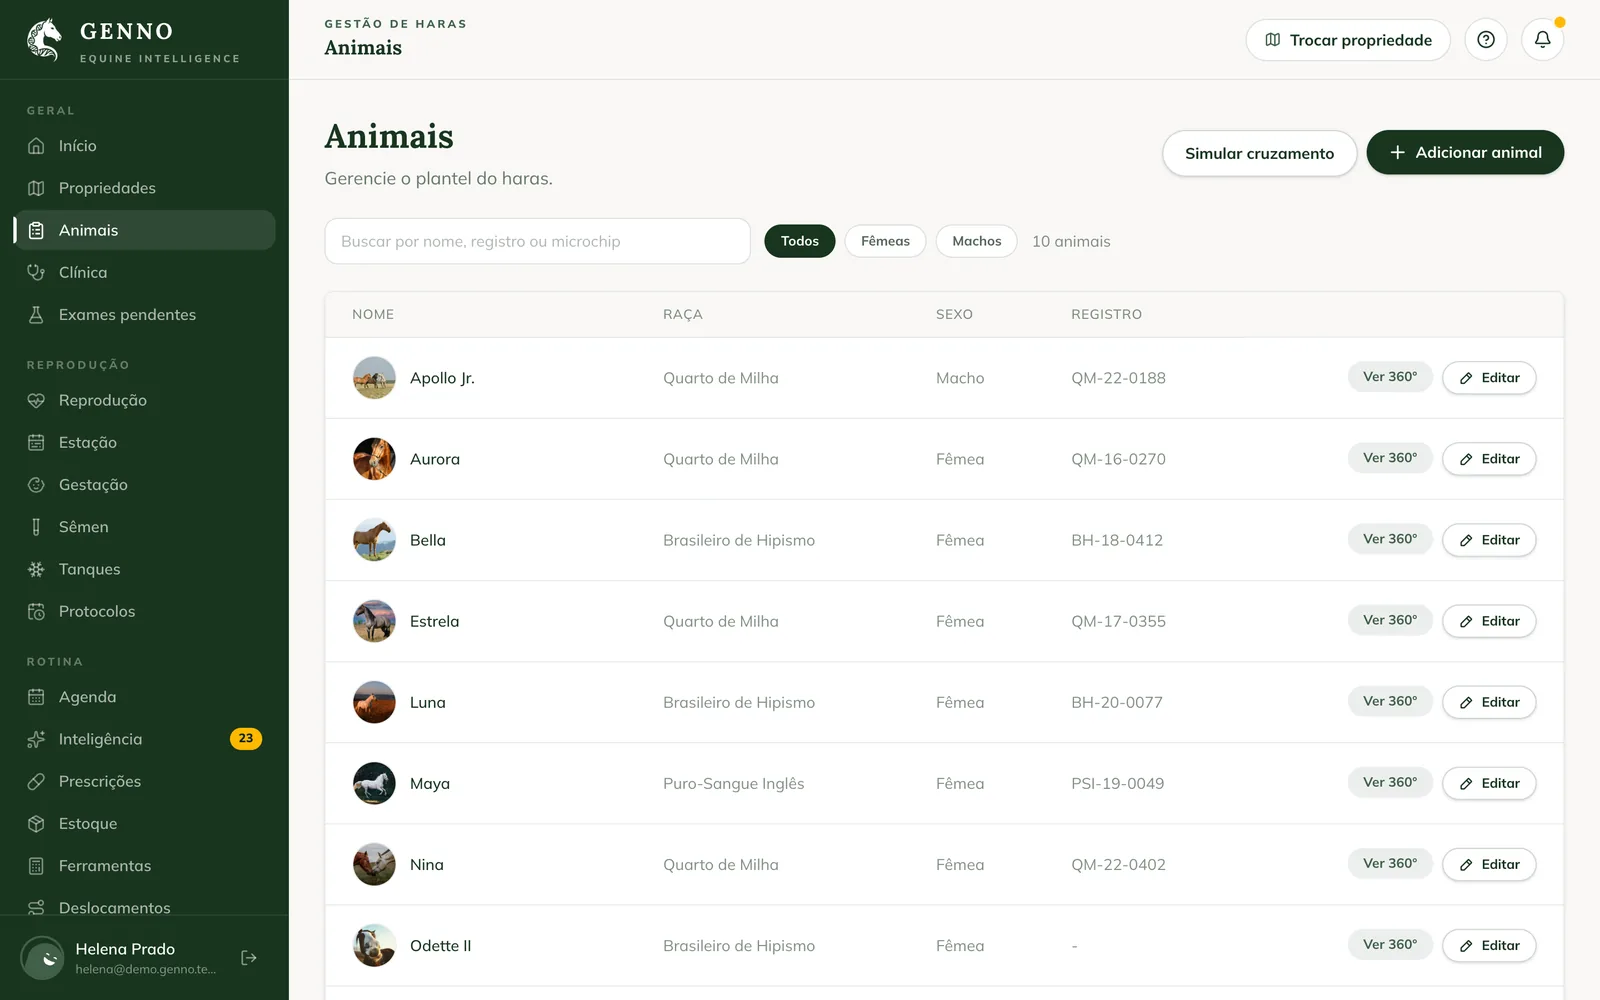This screenshot has width=1600, height=1000.
Task: Open Agenda in the sidebar
Action: (x=145, y=697)
